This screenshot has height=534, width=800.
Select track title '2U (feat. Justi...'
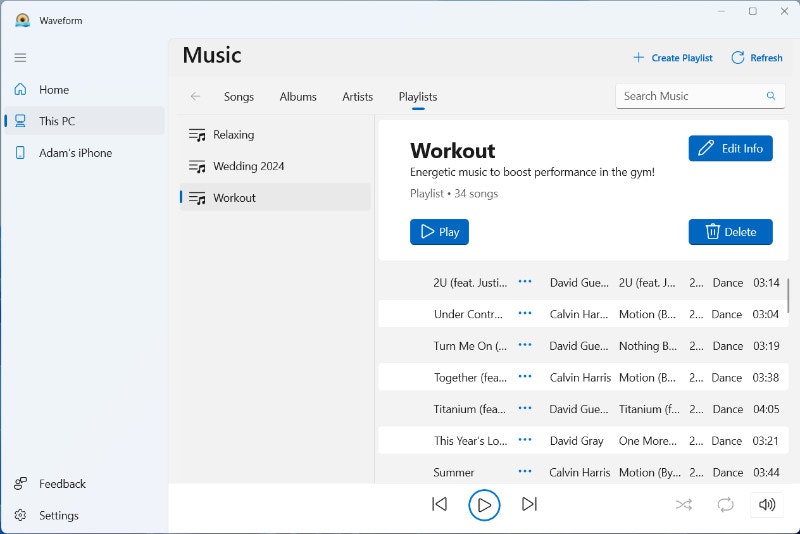[x=470, y=283]
